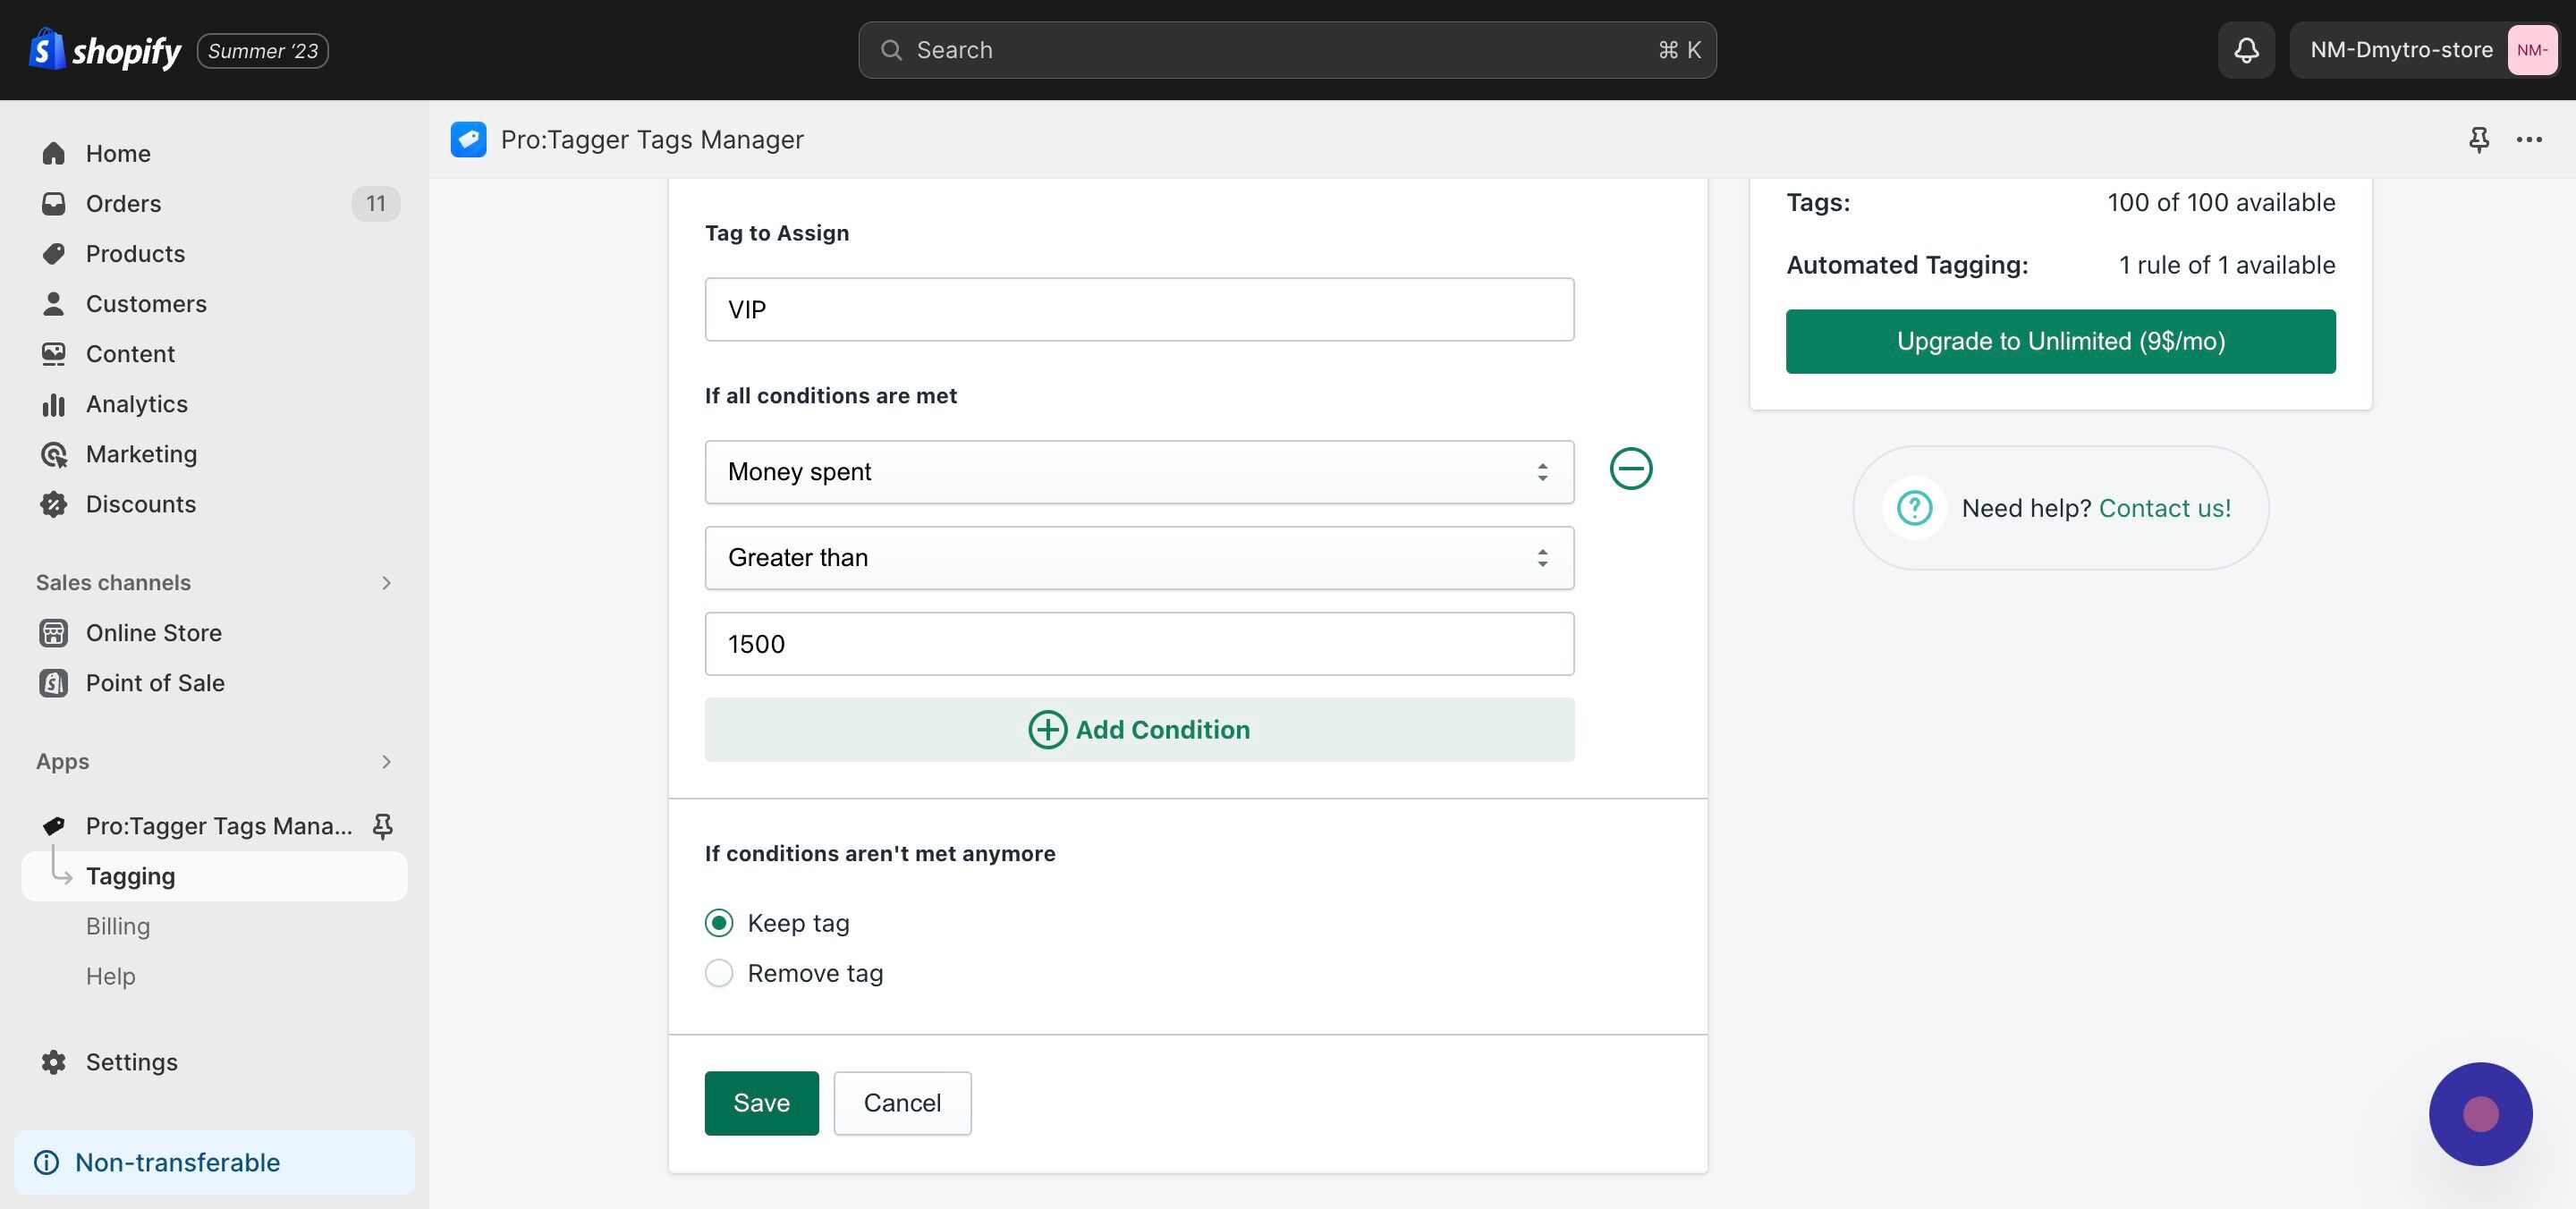
Task: Click the Shopify logo
Action: (105, 50)
